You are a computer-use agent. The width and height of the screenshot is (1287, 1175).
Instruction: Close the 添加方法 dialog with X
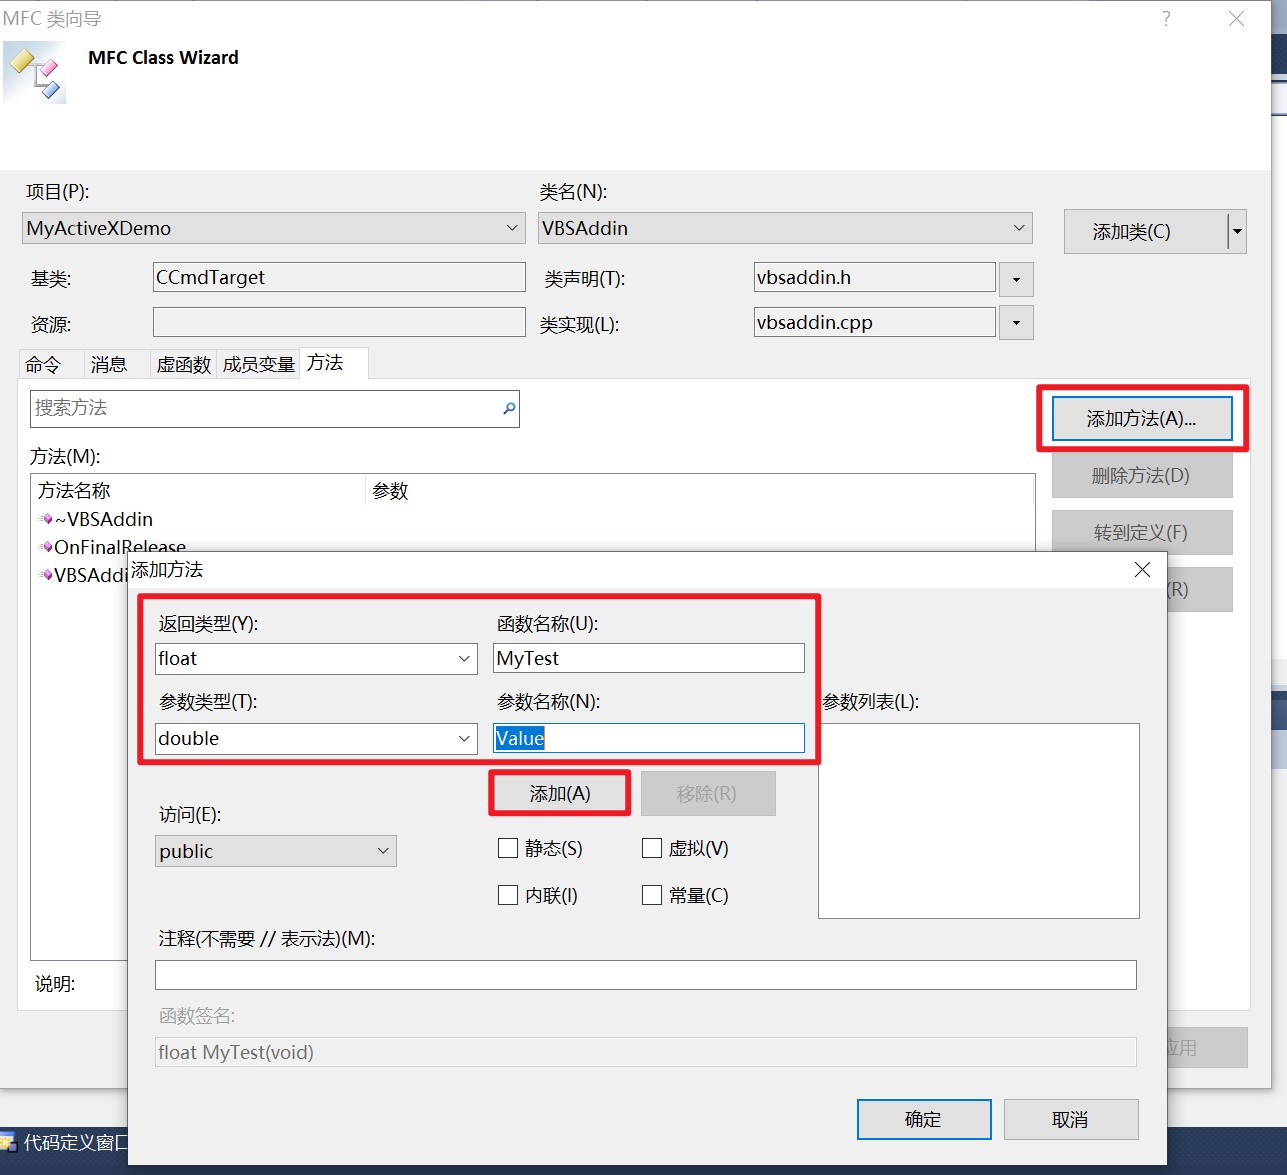1142,570
